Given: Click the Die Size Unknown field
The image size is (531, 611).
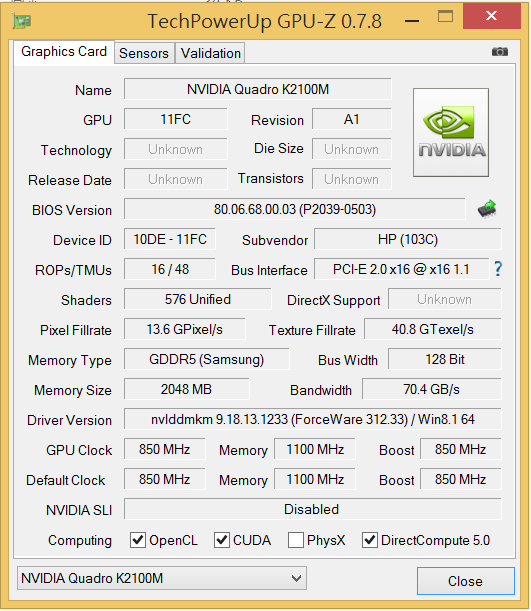Looking at the screenshot, I should tap(351, 149).
